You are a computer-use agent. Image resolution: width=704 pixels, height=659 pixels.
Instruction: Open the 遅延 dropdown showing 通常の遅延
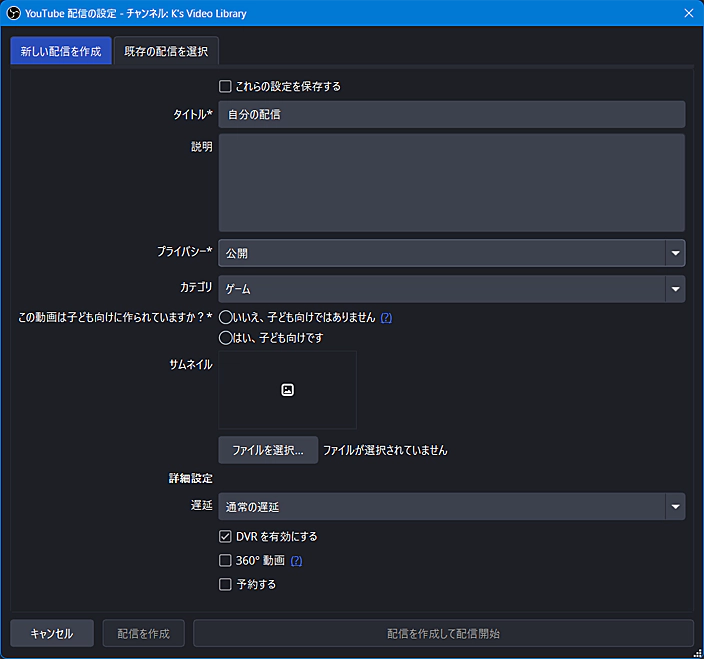452,507
